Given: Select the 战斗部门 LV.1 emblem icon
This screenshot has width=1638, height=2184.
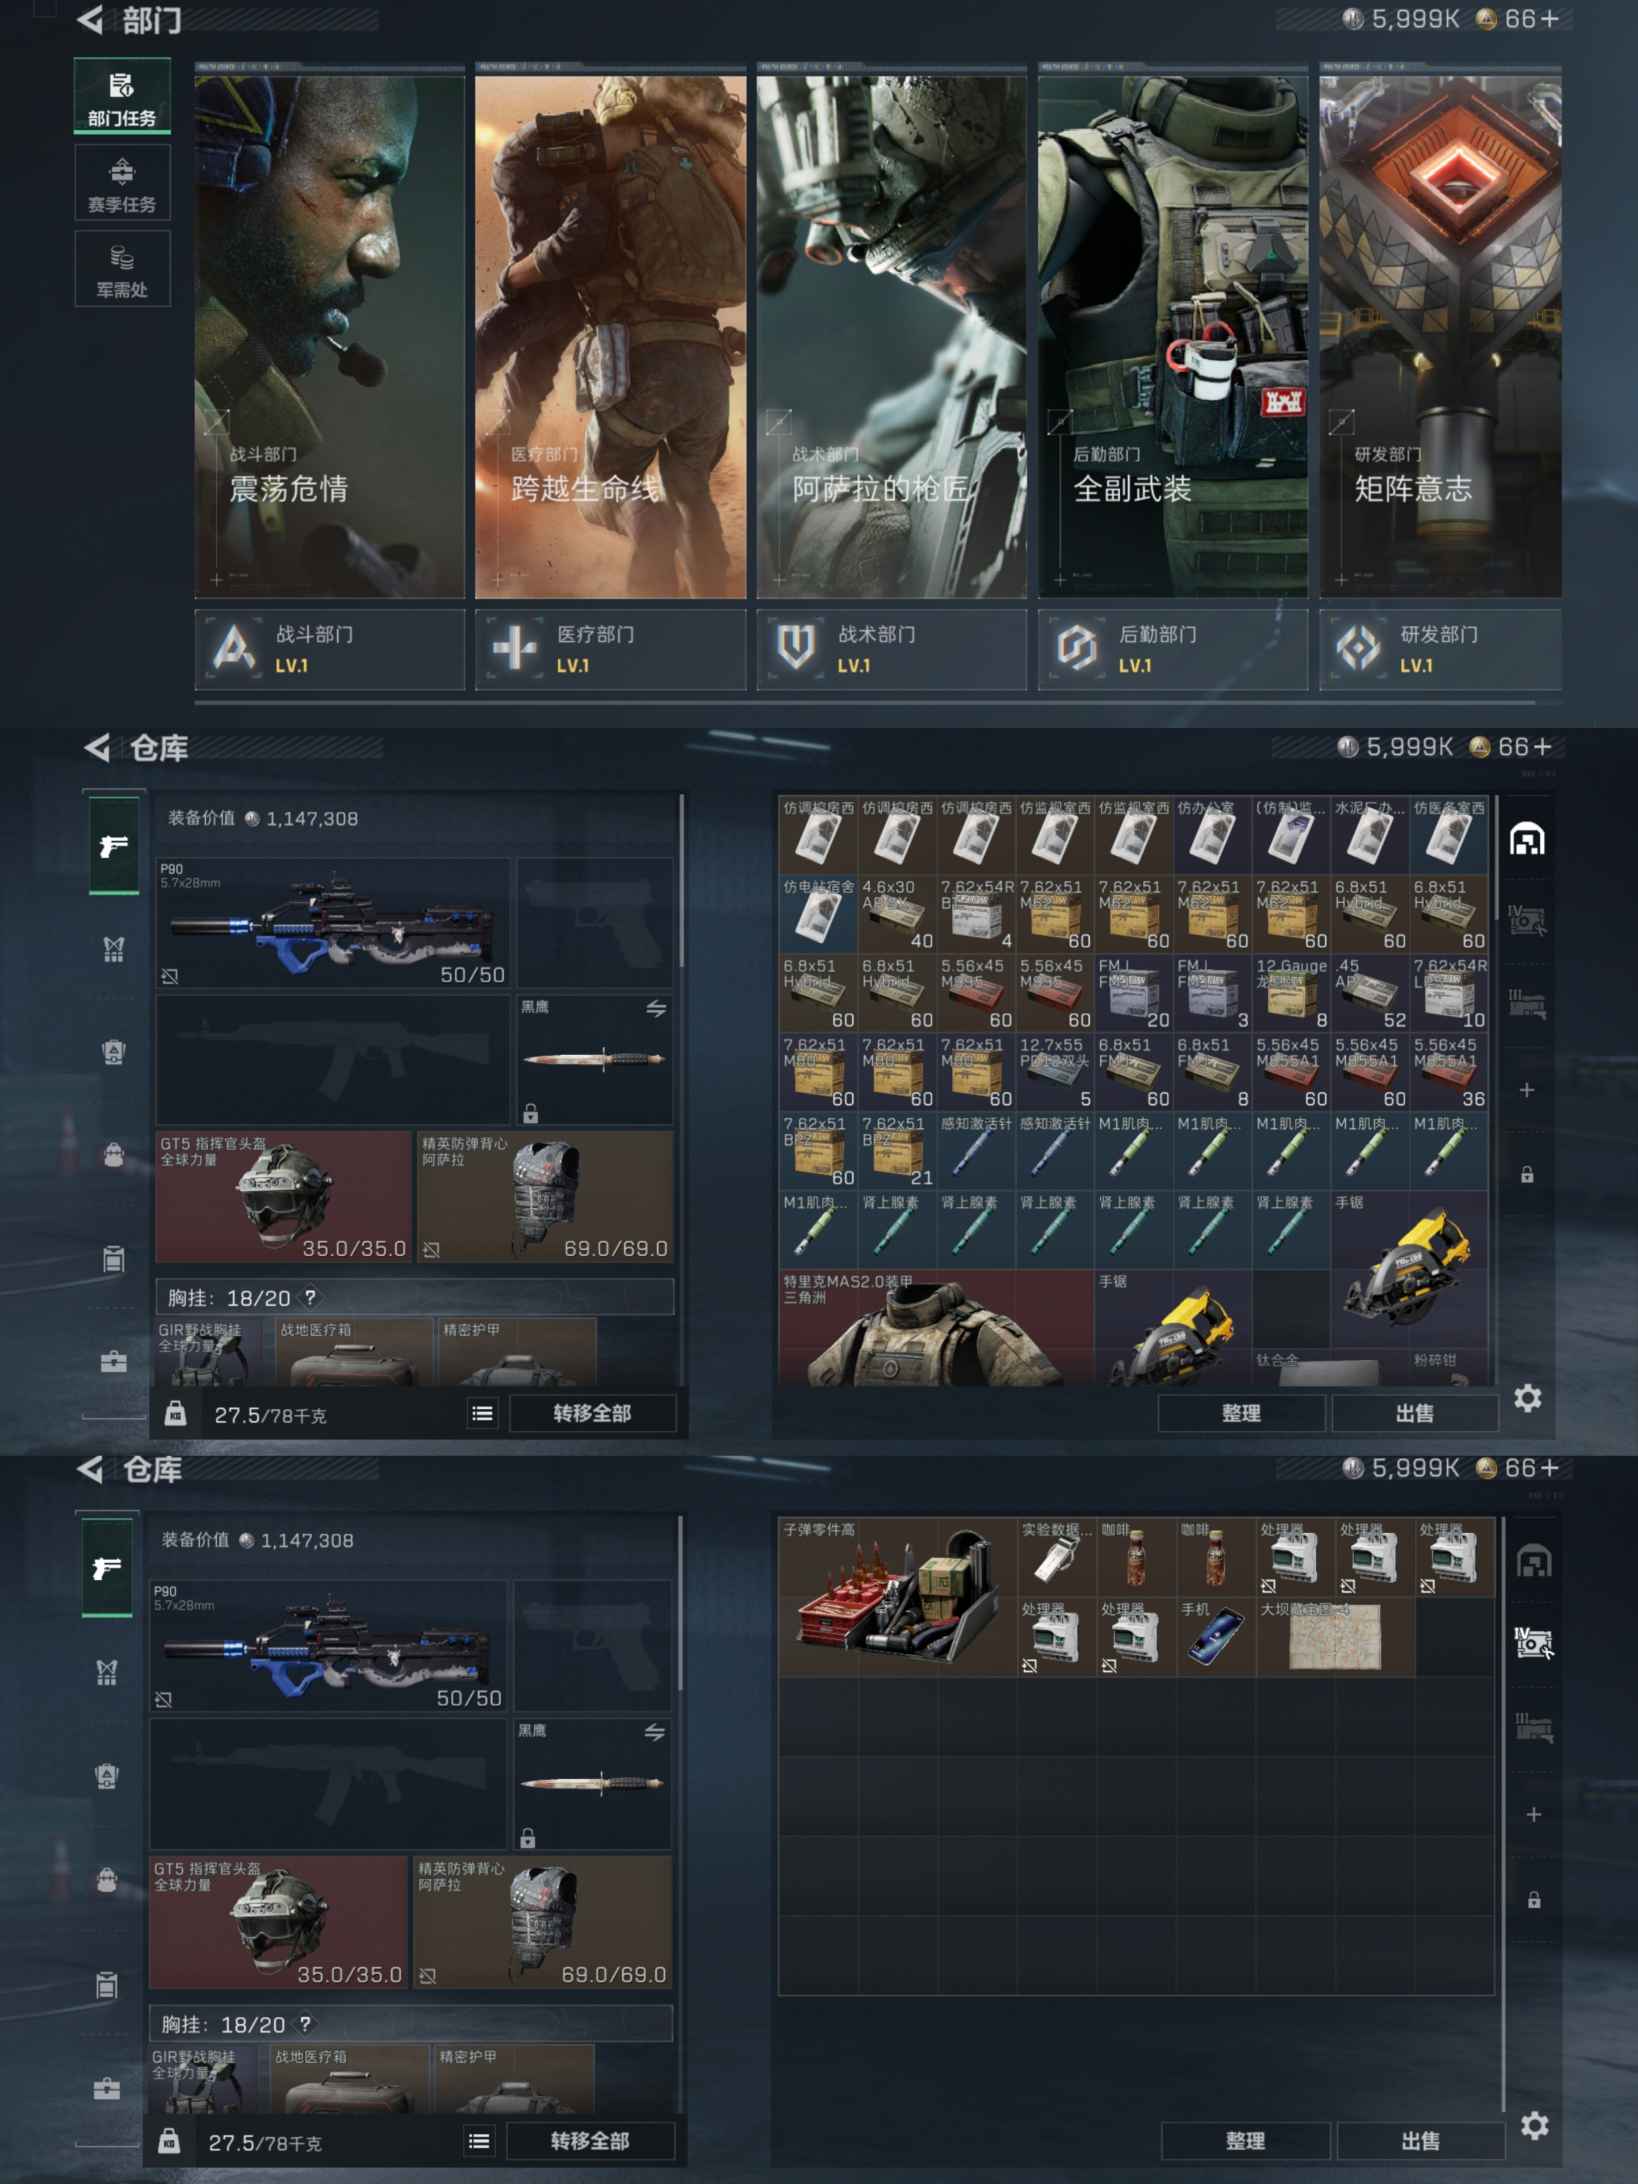Looking at the screenshot, I should [234, 649].
